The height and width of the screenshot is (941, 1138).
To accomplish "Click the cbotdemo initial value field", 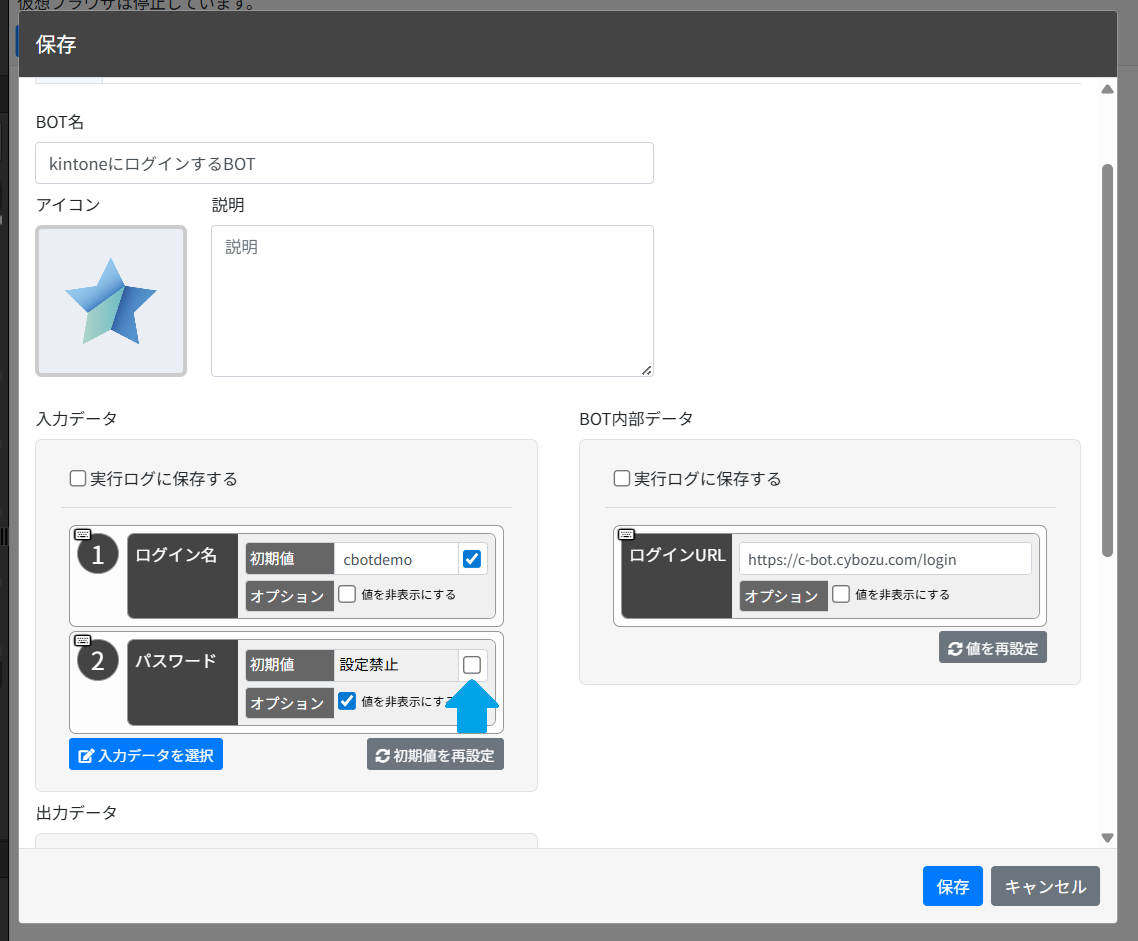I will pos(396,559).
